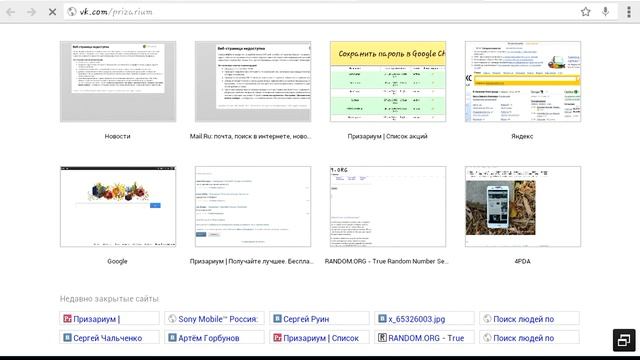Go forward with the forward arrow
640x360 pixels.
[31, 12]
